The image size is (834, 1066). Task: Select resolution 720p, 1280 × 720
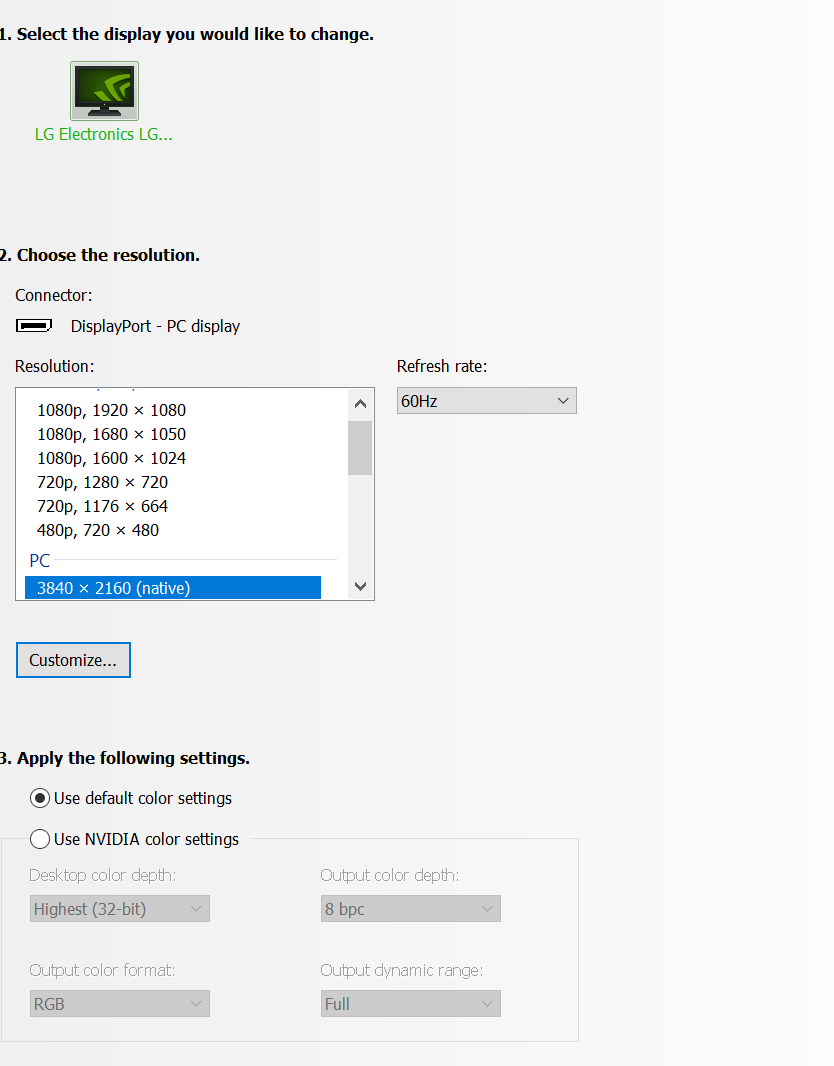pos(103,482)
